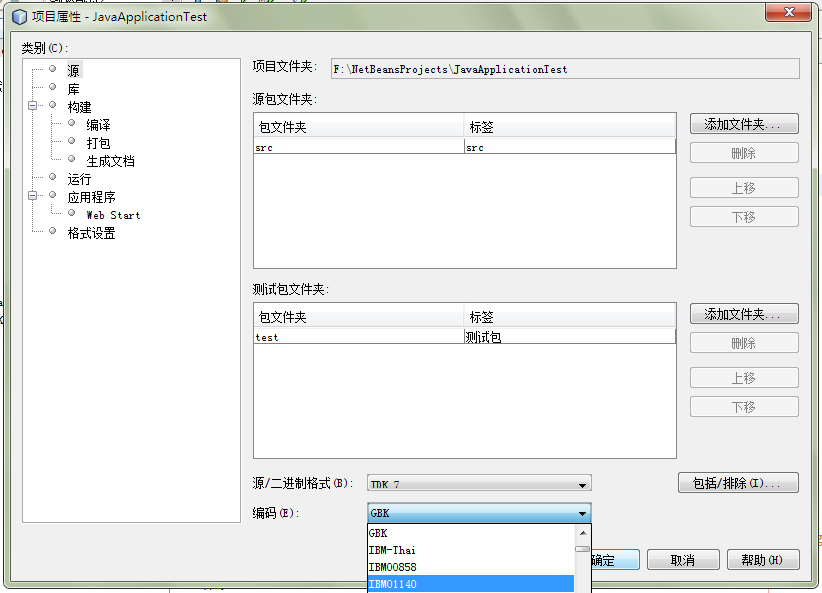Click 包文件夹 header in source table
This screenshot has height=593, width=822.
click(x=359, y=127)
